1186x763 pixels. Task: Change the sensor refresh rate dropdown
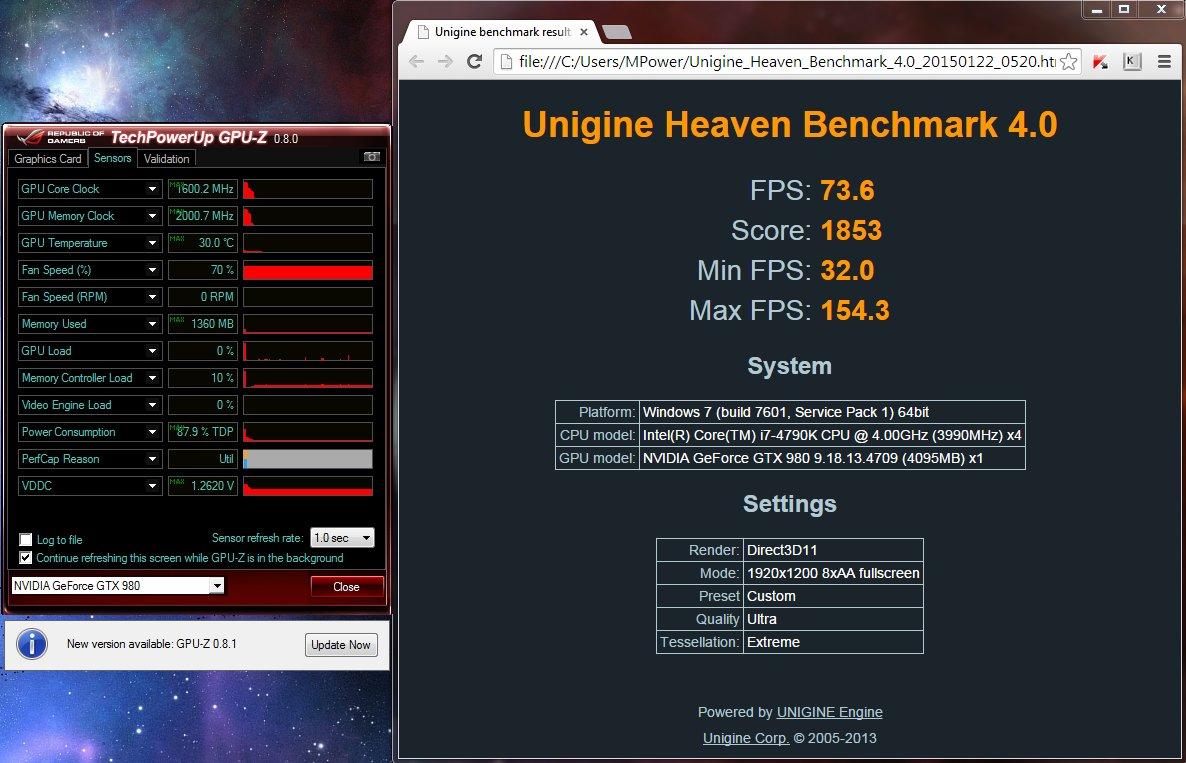pos(342,538)
